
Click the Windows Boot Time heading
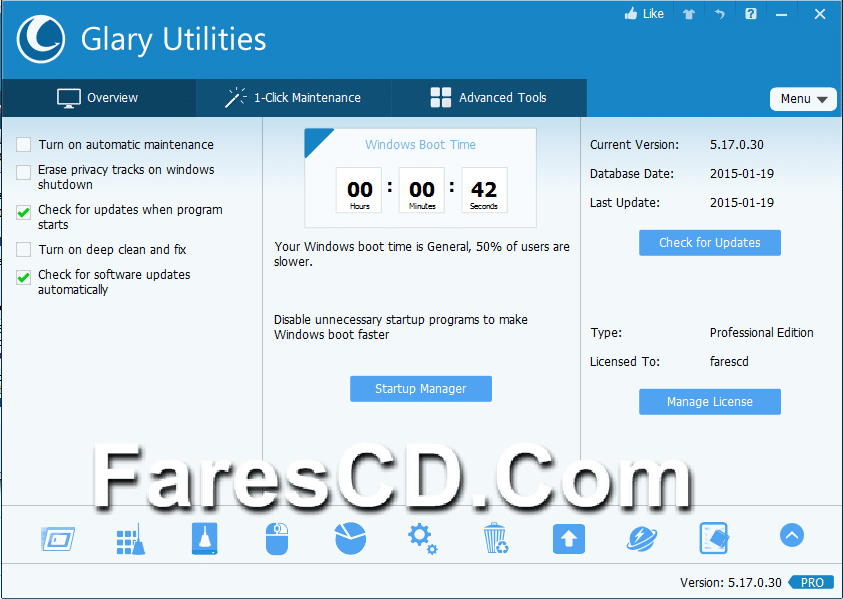point(420,145)
